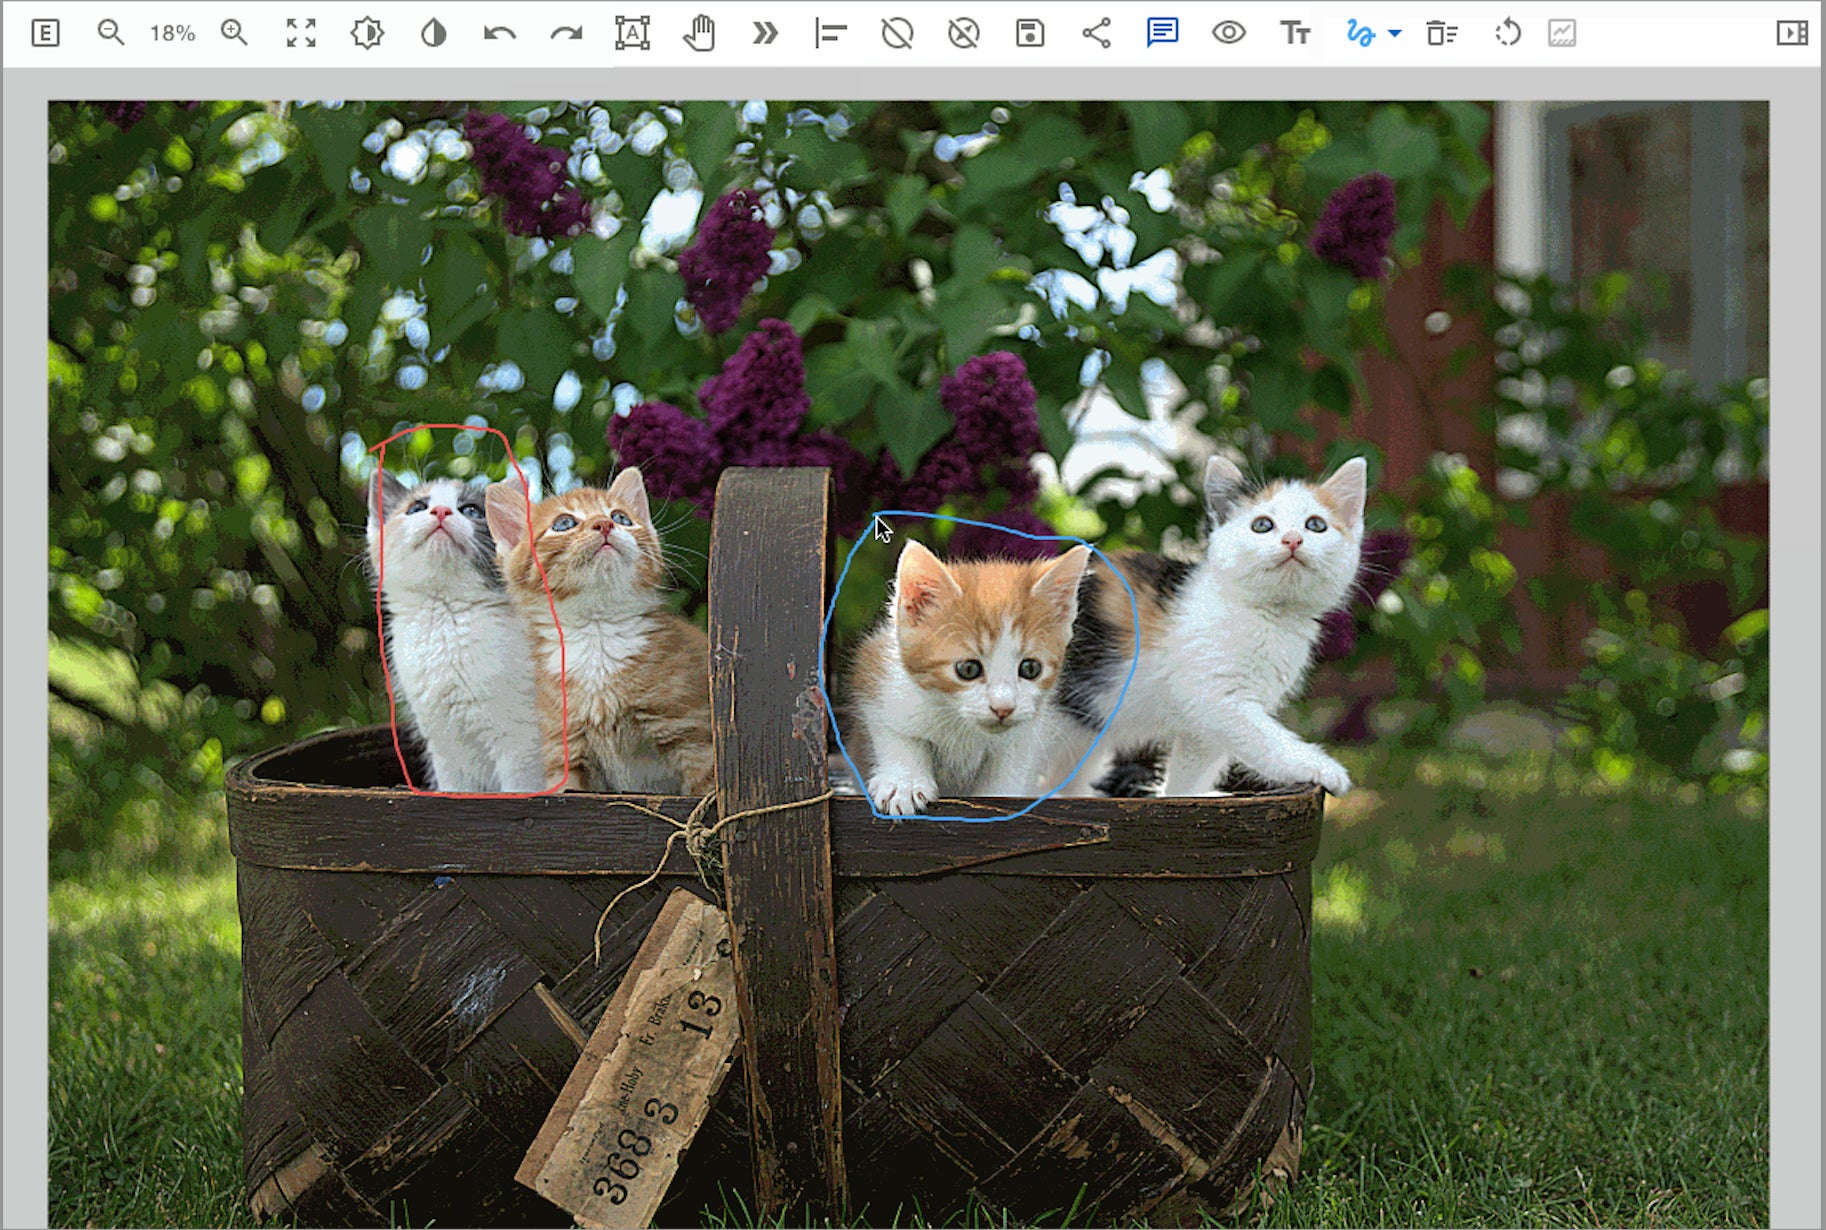1826x1230 pixels.
Task: Click the share icon
Action: click(1096, 33)
